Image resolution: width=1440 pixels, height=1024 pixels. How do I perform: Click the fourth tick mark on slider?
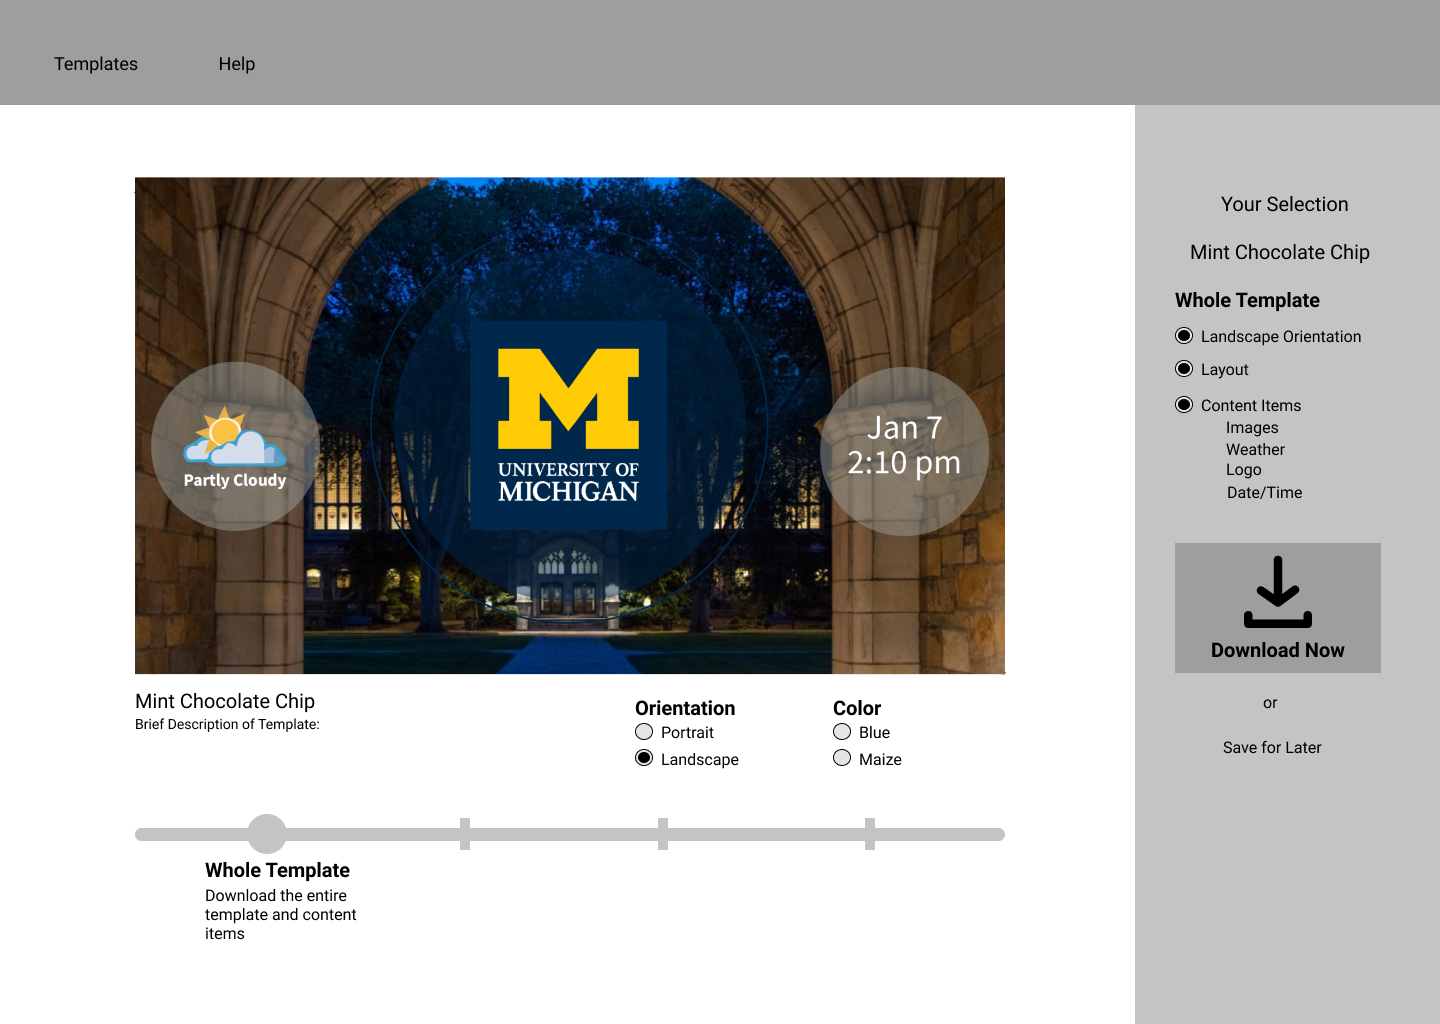870,834
